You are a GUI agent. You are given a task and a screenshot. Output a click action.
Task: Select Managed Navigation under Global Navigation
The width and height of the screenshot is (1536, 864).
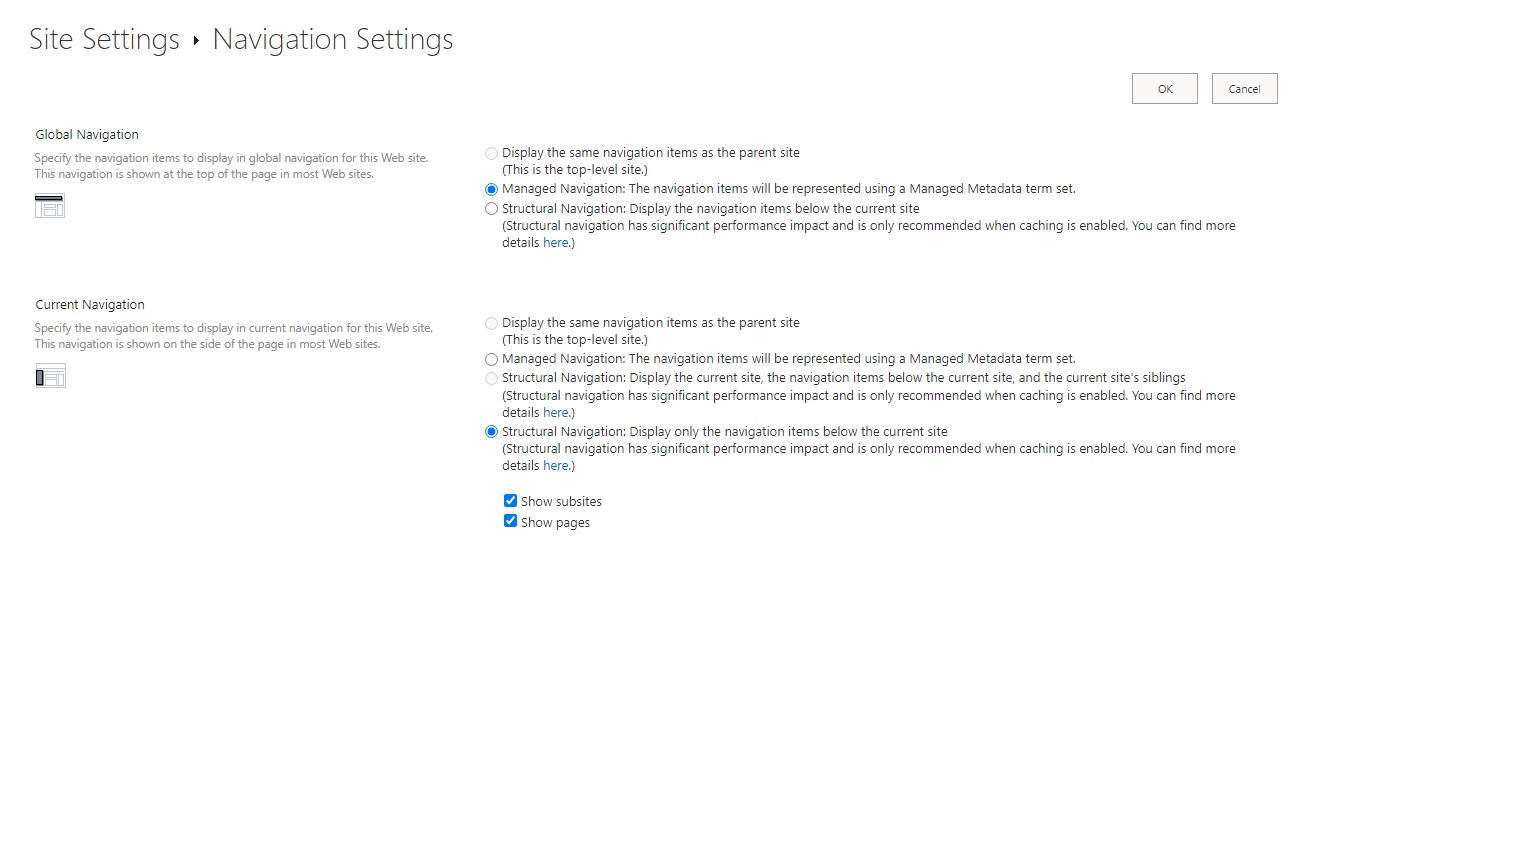click(491, 189)
